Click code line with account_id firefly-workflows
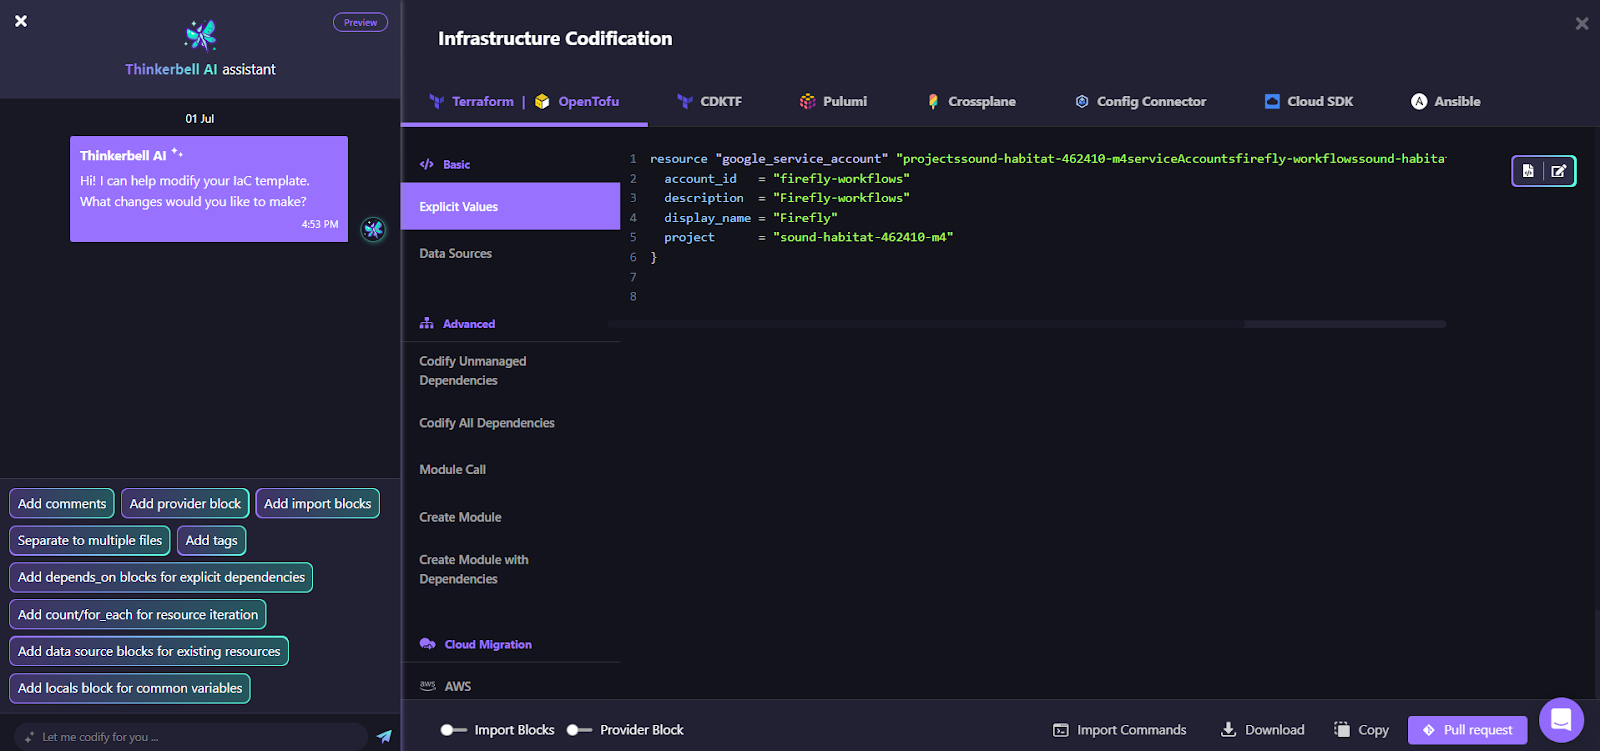 [x=787, y=179]
